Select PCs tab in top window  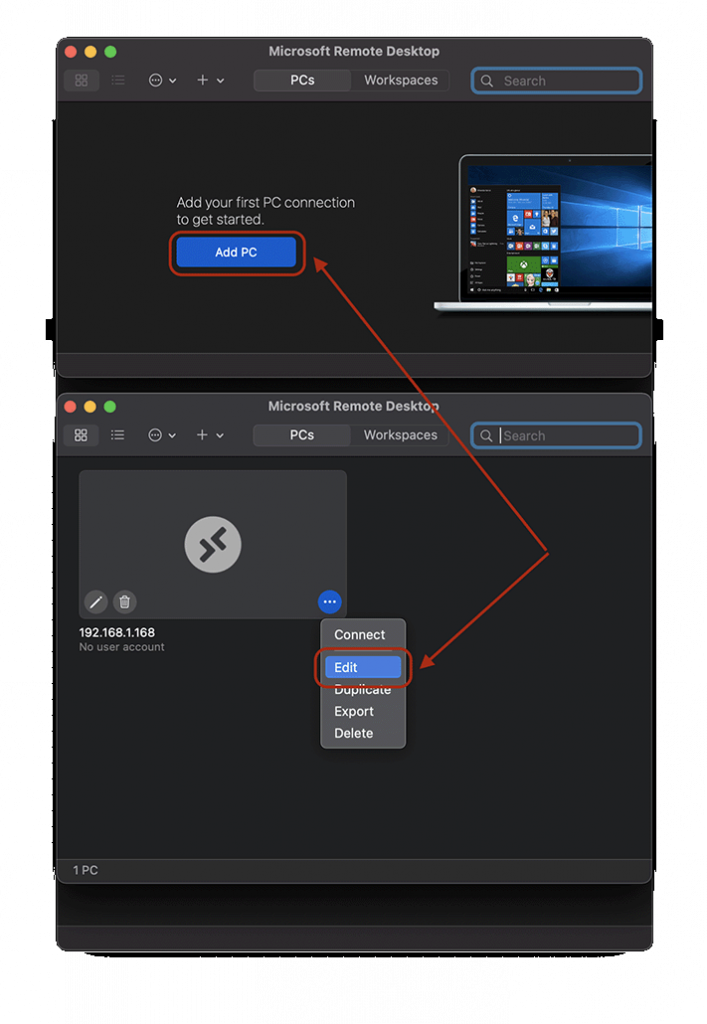click(x=302, y=80)
